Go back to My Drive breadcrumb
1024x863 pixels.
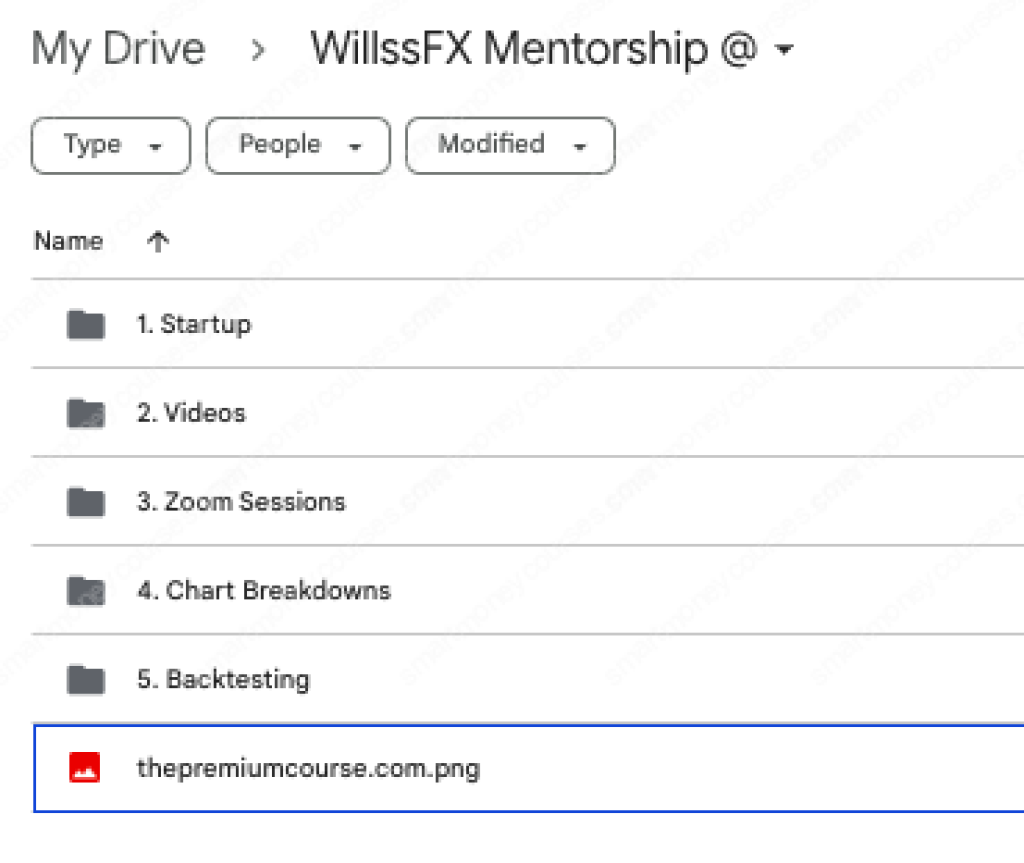coord(118,49)
